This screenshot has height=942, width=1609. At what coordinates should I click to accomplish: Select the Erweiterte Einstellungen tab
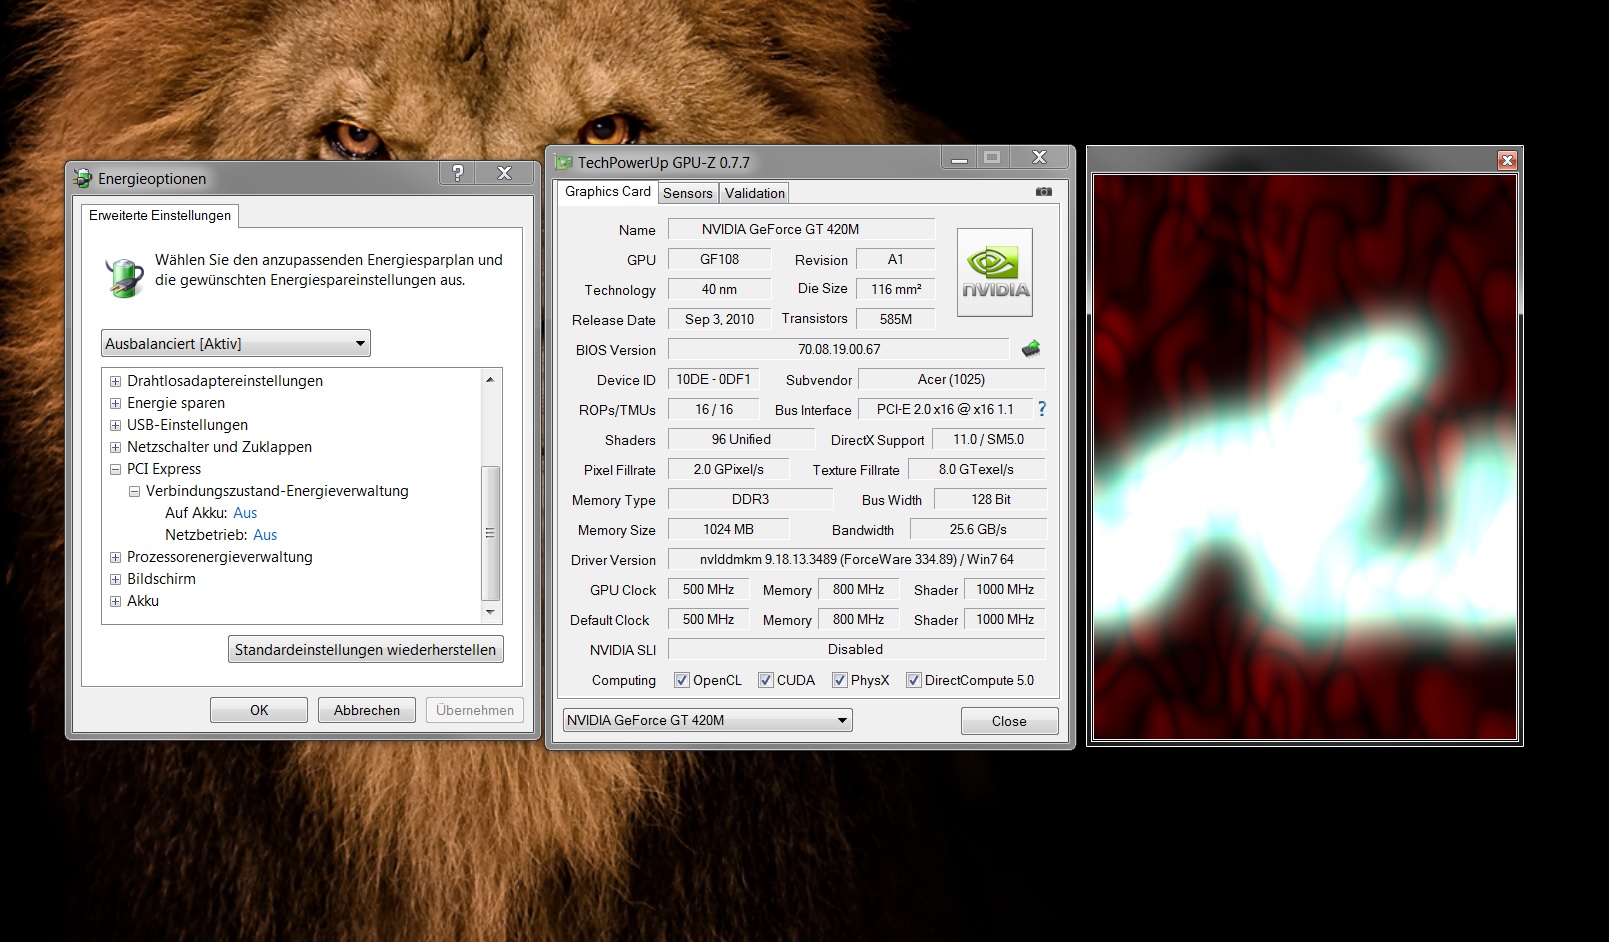point(160,215)
